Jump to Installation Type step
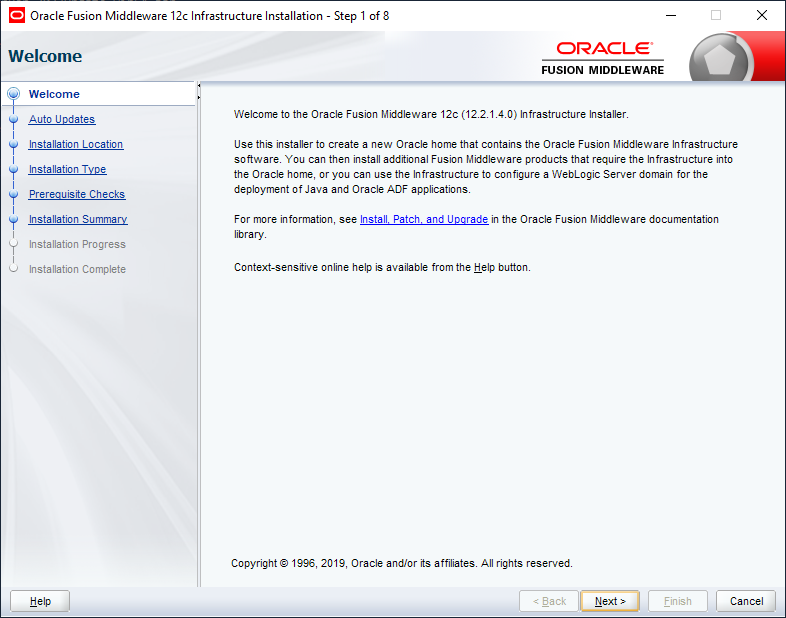This screenshot has width=786, height=618. coord(67,169)
